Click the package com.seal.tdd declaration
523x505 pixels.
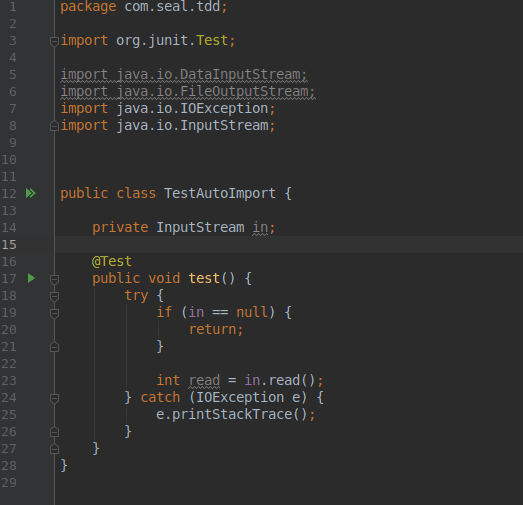pyautogui.click(x=143, y=7)
